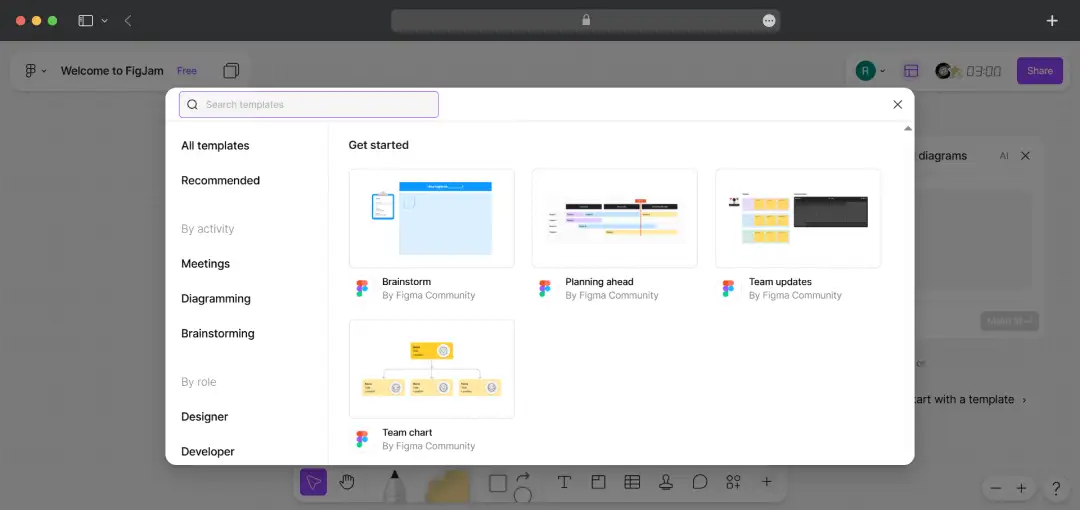Viewport: 1080px width, 510px height.
Task: Click the template list scroll-up arrow
Action: (908, 129)
